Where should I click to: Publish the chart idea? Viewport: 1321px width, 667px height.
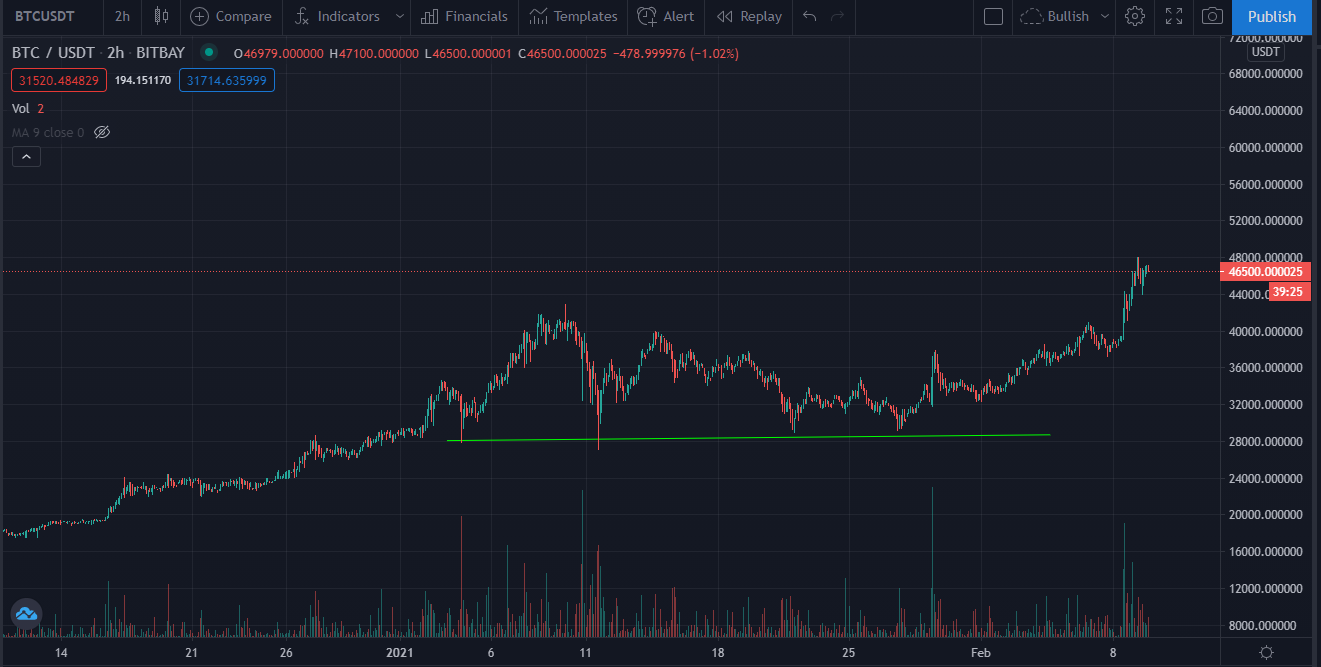click(x=1272, y=16)
